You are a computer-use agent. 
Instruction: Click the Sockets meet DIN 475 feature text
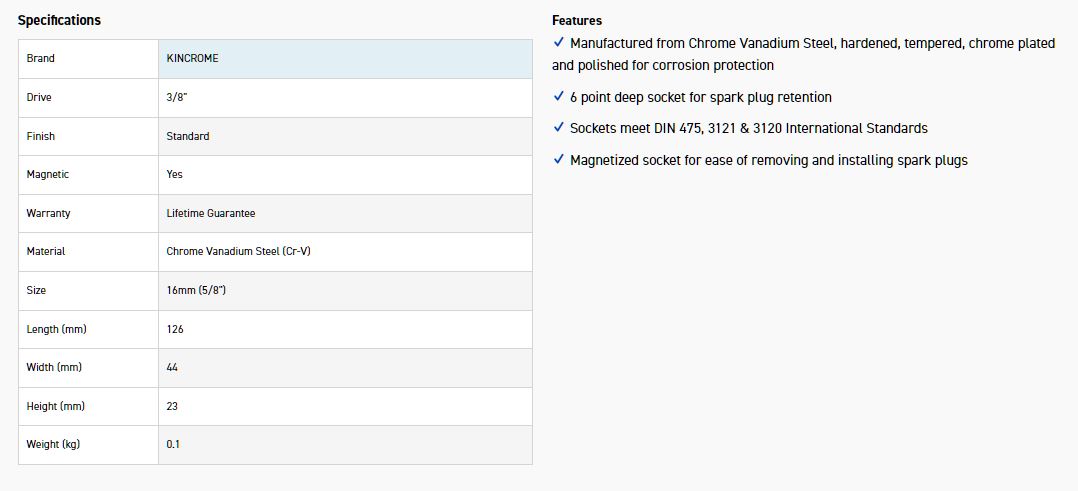[748, 128]
